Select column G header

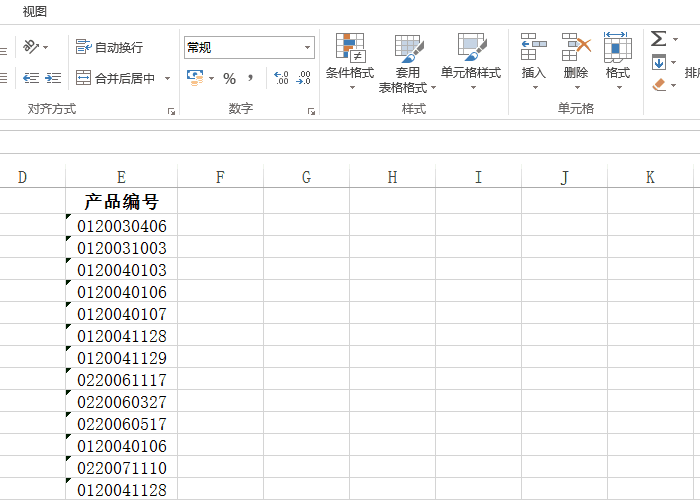click(x=306, y=177)
